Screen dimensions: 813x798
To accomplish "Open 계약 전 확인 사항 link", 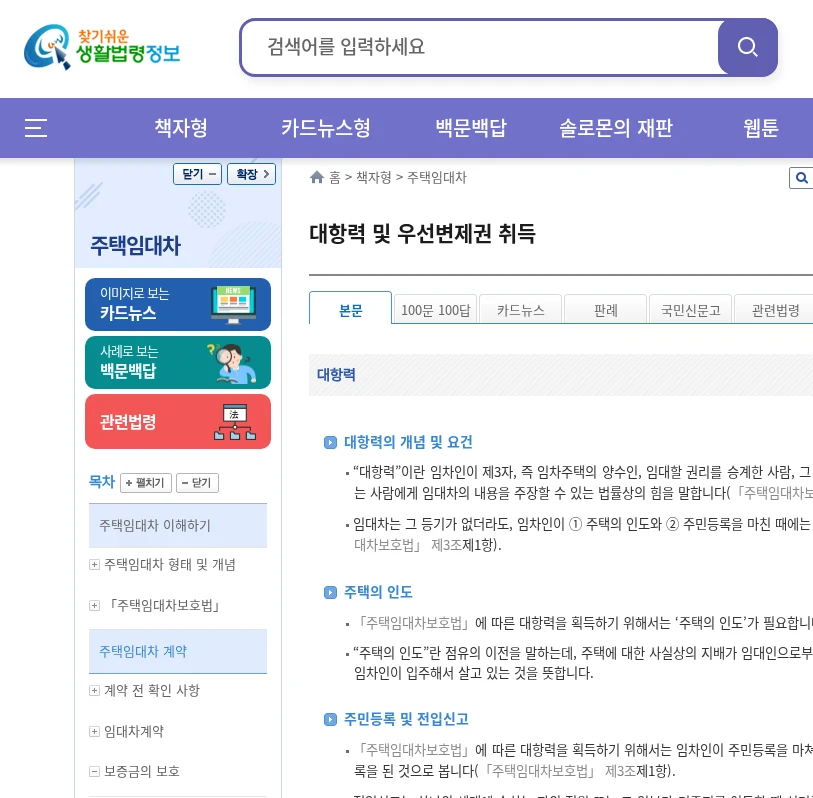I will click(x=151, y=691).
